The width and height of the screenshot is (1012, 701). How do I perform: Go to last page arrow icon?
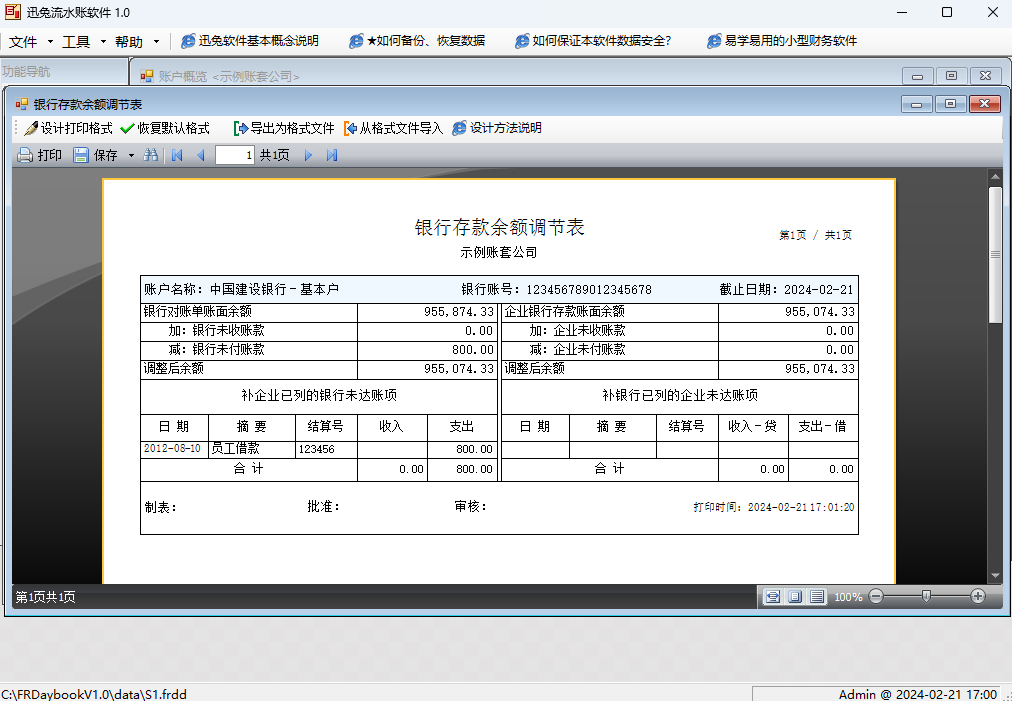332,155
